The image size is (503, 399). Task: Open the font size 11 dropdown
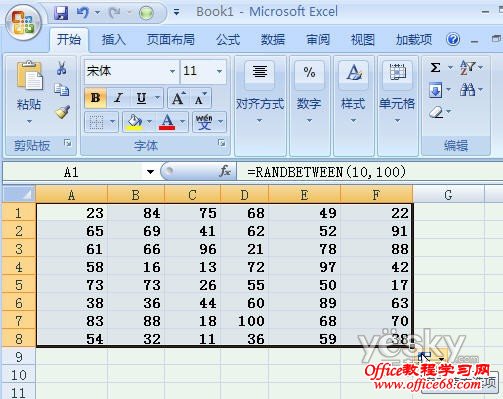click(x=219, y=71)
